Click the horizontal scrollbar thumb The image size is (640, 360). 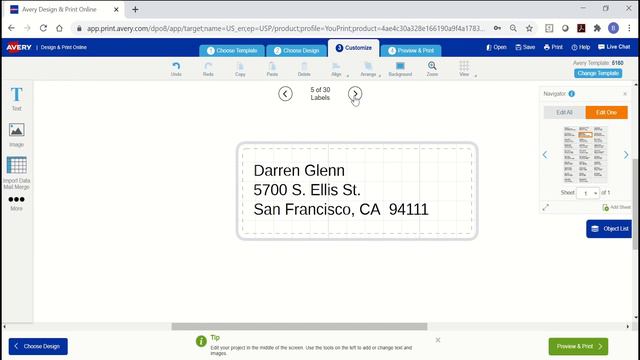[x=299, y=327]
